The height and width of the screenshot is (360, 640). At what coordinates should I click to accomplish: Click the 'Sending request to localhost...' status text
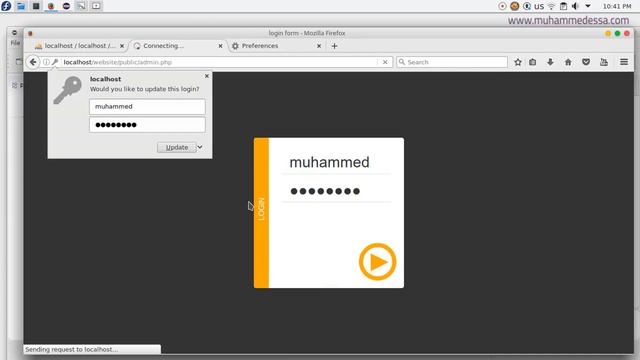pyautogui.click(x=71, y=349)
